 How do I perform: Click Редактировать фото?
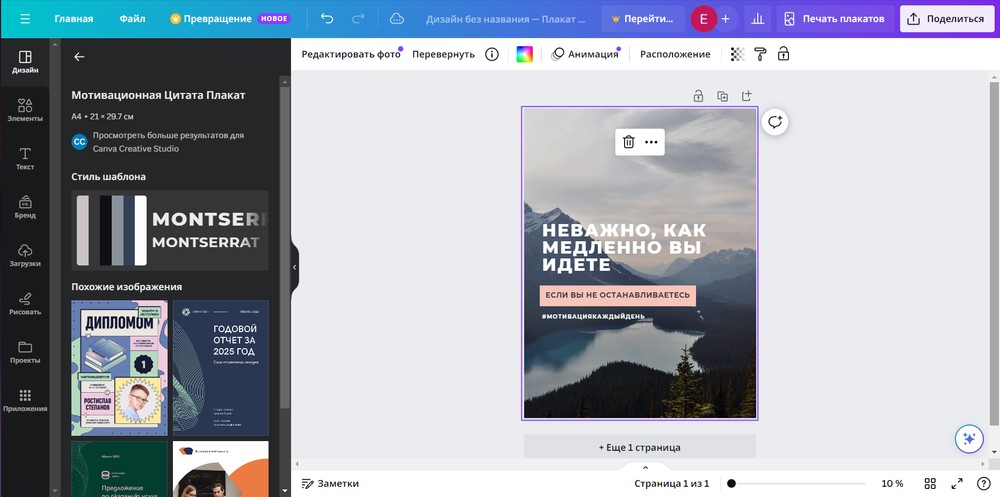click(x=351, y=54)
